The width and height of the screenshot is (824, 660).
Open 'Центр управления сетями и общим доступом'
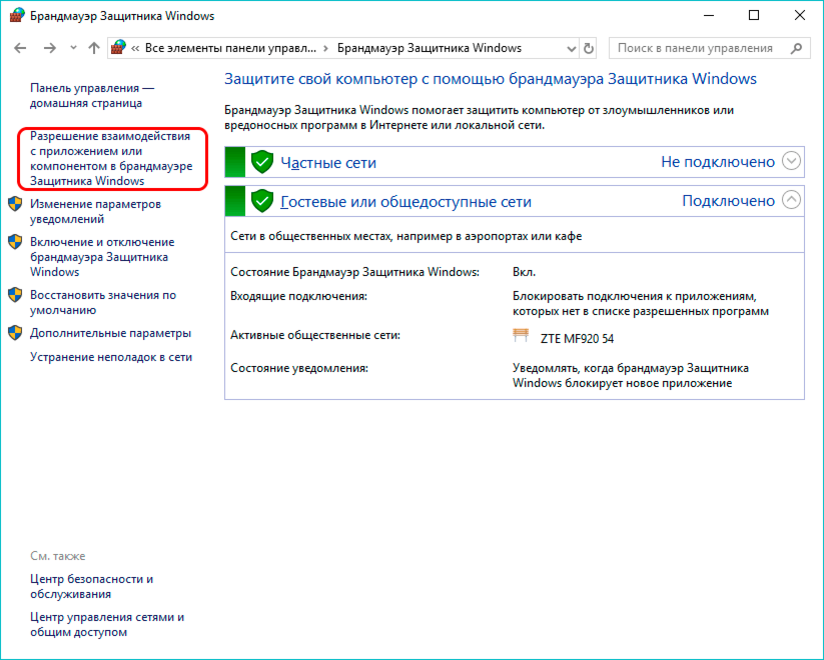point(107,624)
